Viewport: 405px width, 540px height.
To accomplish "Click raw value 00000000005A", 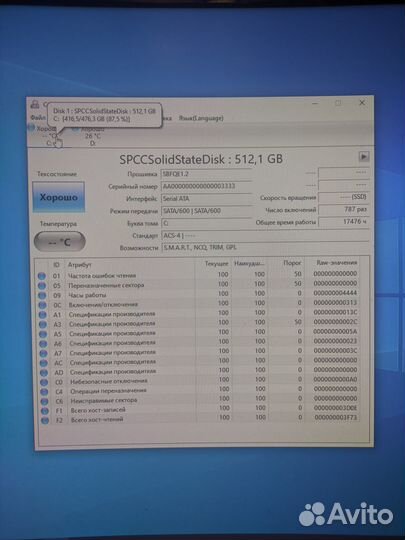I will pos(335,331).
